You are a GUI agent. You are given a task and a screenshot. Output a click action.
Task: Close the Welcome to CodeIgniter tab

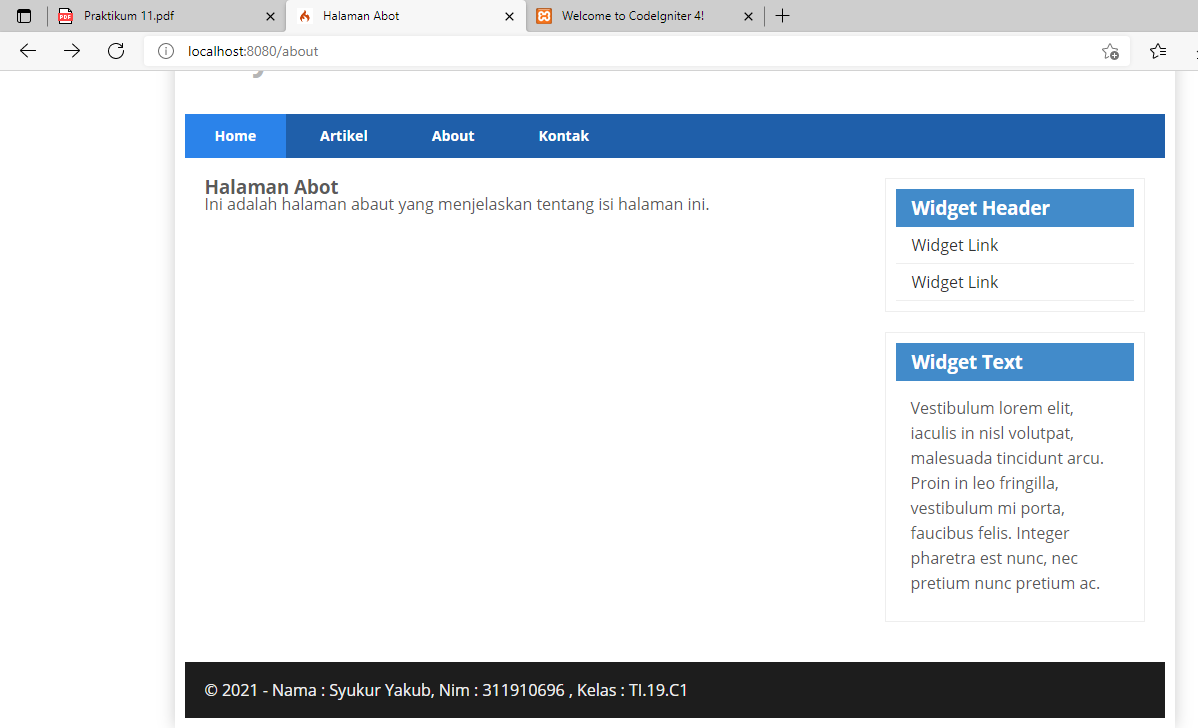pos(748,16)
